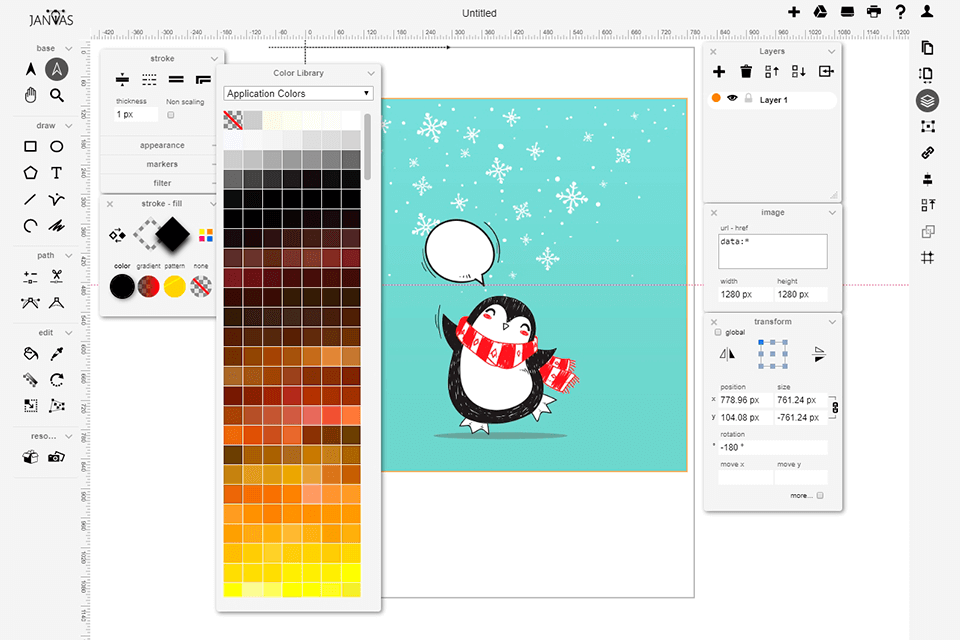Image resolution: width=960 pixels, height=640 pixels.
Task: Choose the pen path tool
Action: pos(56,199)
